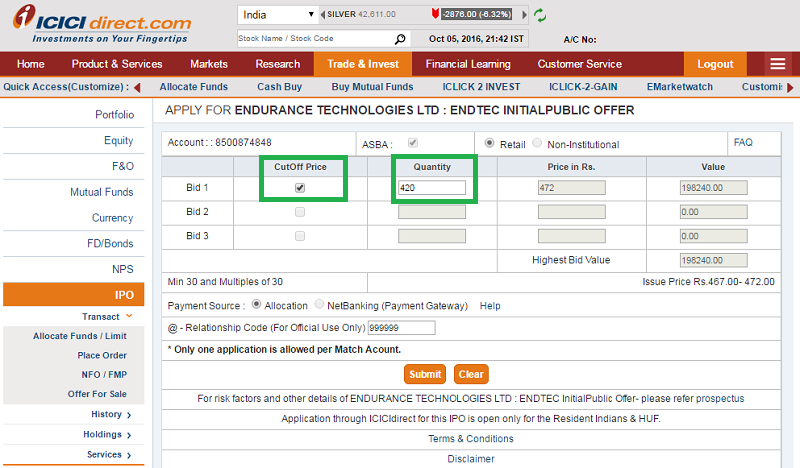Show the previous ticker item

coord(322,15)
